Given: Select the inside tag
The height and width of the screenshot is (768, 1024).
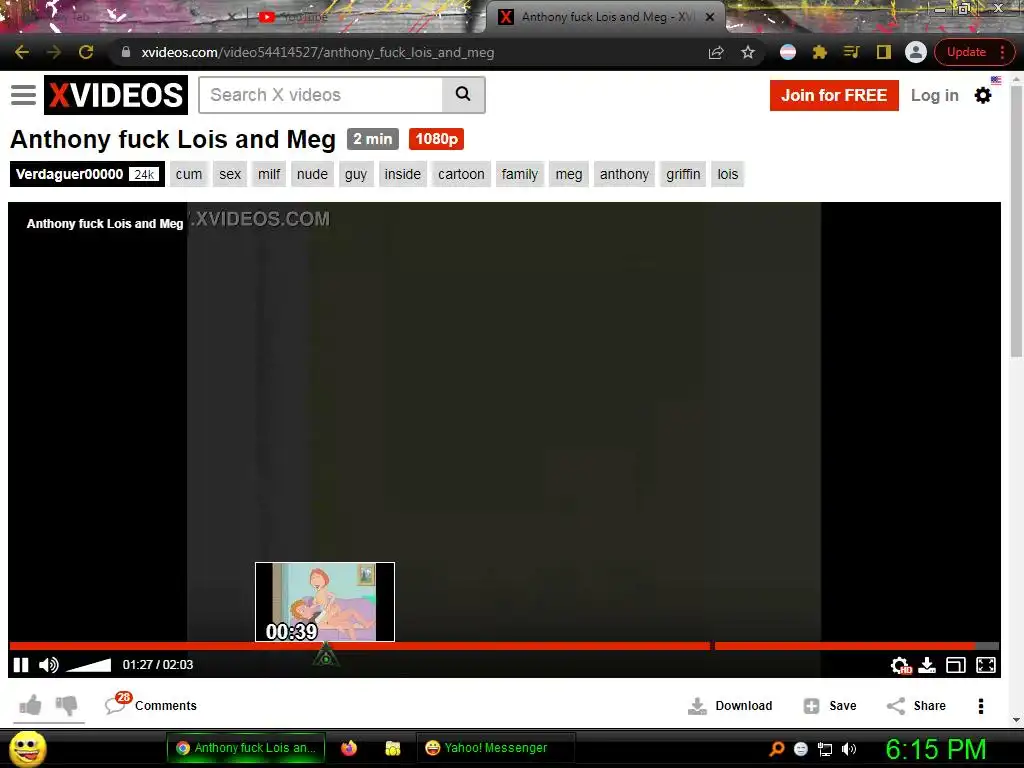Looking at the screenshot, I should click(402, 174).
